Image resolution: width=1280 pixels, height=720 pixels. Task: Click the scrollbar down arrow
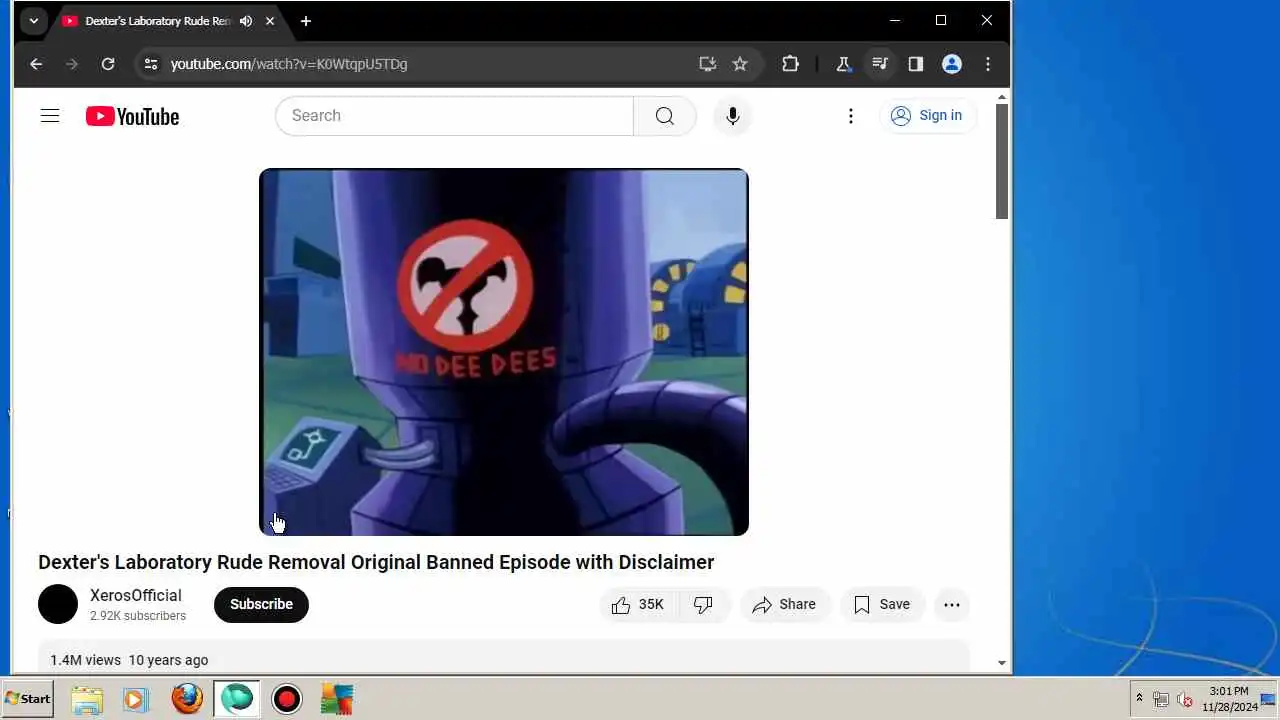point(1002,663)
